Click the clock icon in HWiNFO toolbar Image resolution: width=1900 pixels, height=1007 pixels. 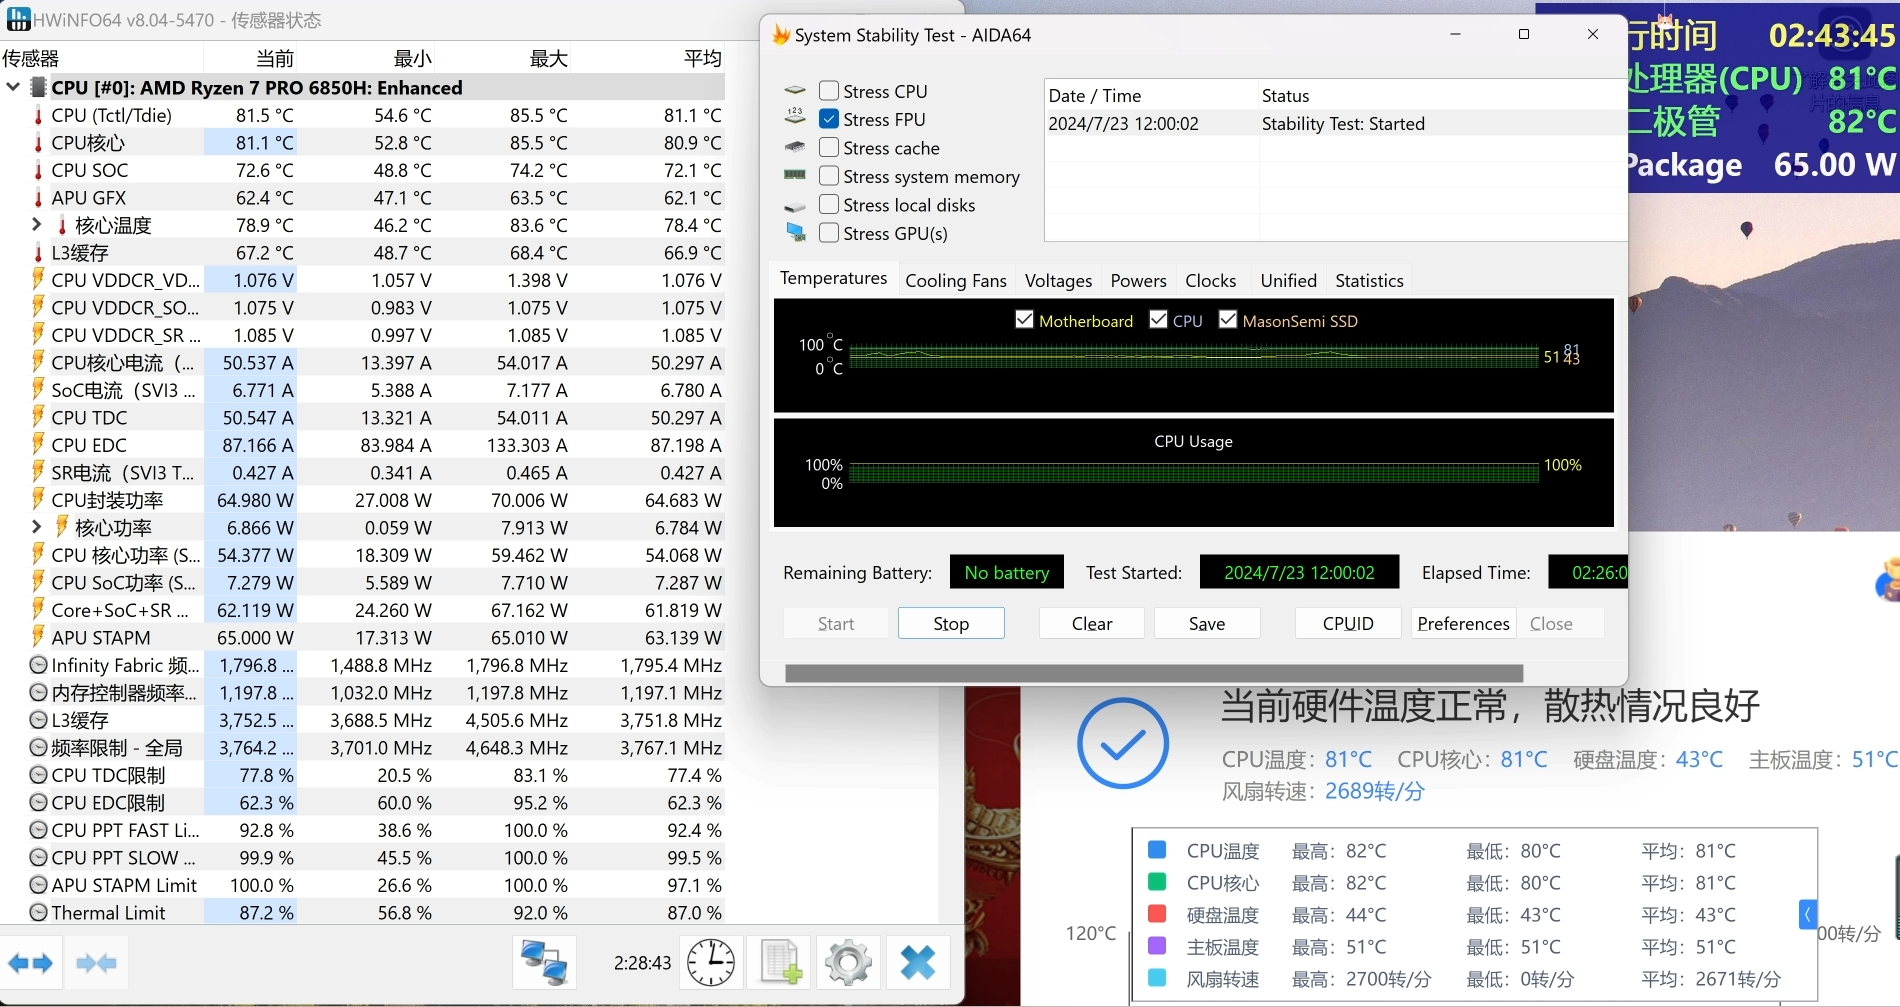(710, 962)
